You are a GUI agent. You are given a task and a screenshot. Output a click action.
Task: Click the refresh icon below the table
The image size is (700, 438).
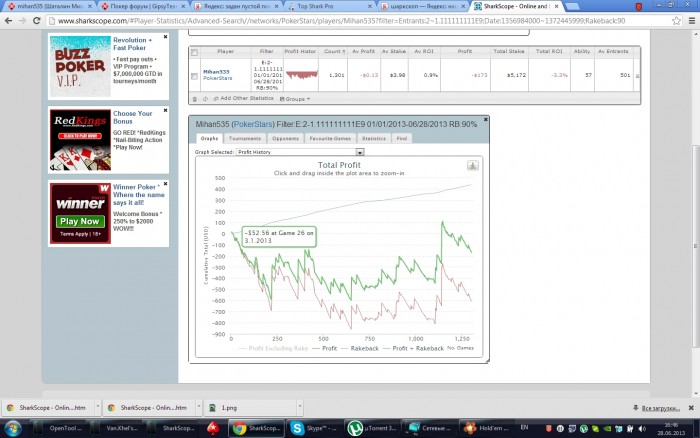(x=205, y=99)
